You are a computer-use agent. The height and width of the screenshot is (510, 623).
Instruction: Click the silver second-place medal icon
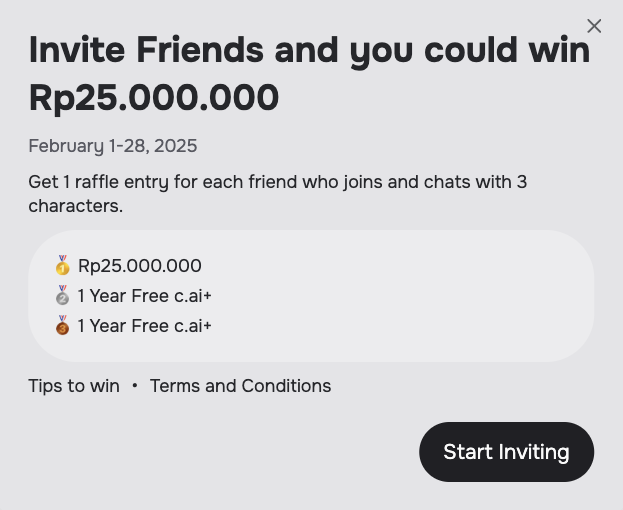click(62, 295)
